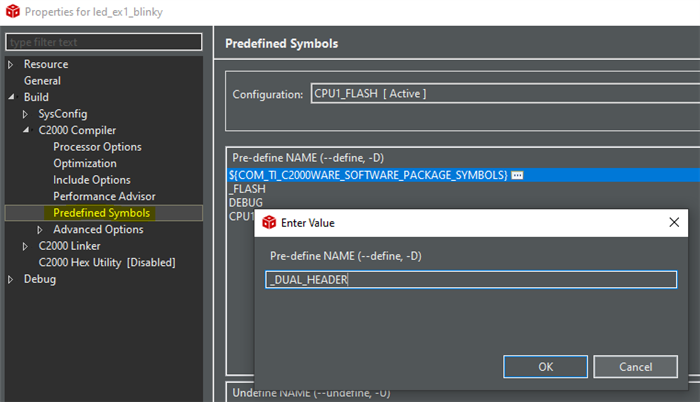This screenshot has width=700, height=402.
Task: Collapse the Build tree node
Action: (x=12, y=97)
